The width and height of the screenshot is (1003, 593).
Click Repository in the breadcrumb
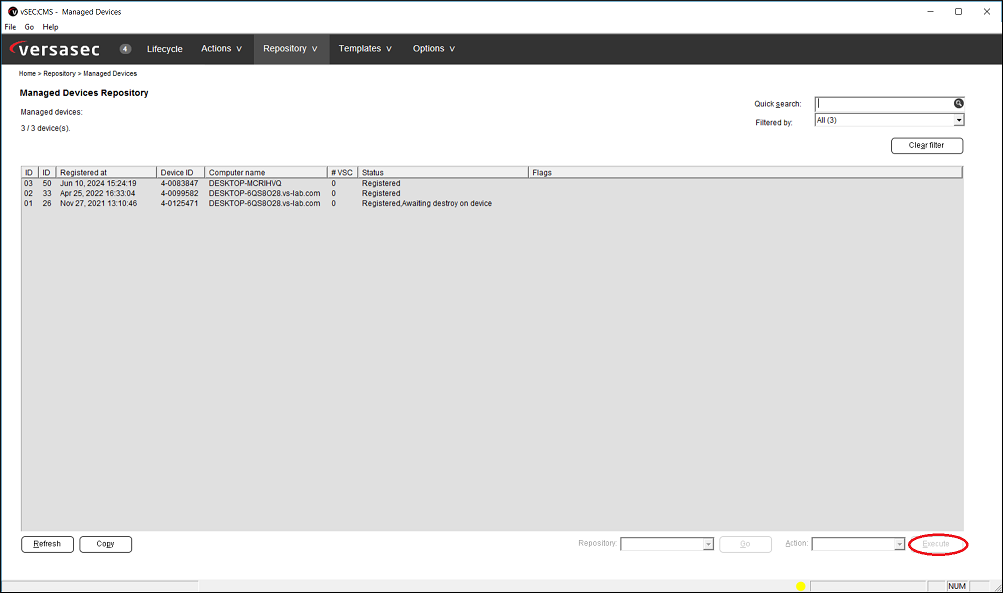tap(59, 74)
